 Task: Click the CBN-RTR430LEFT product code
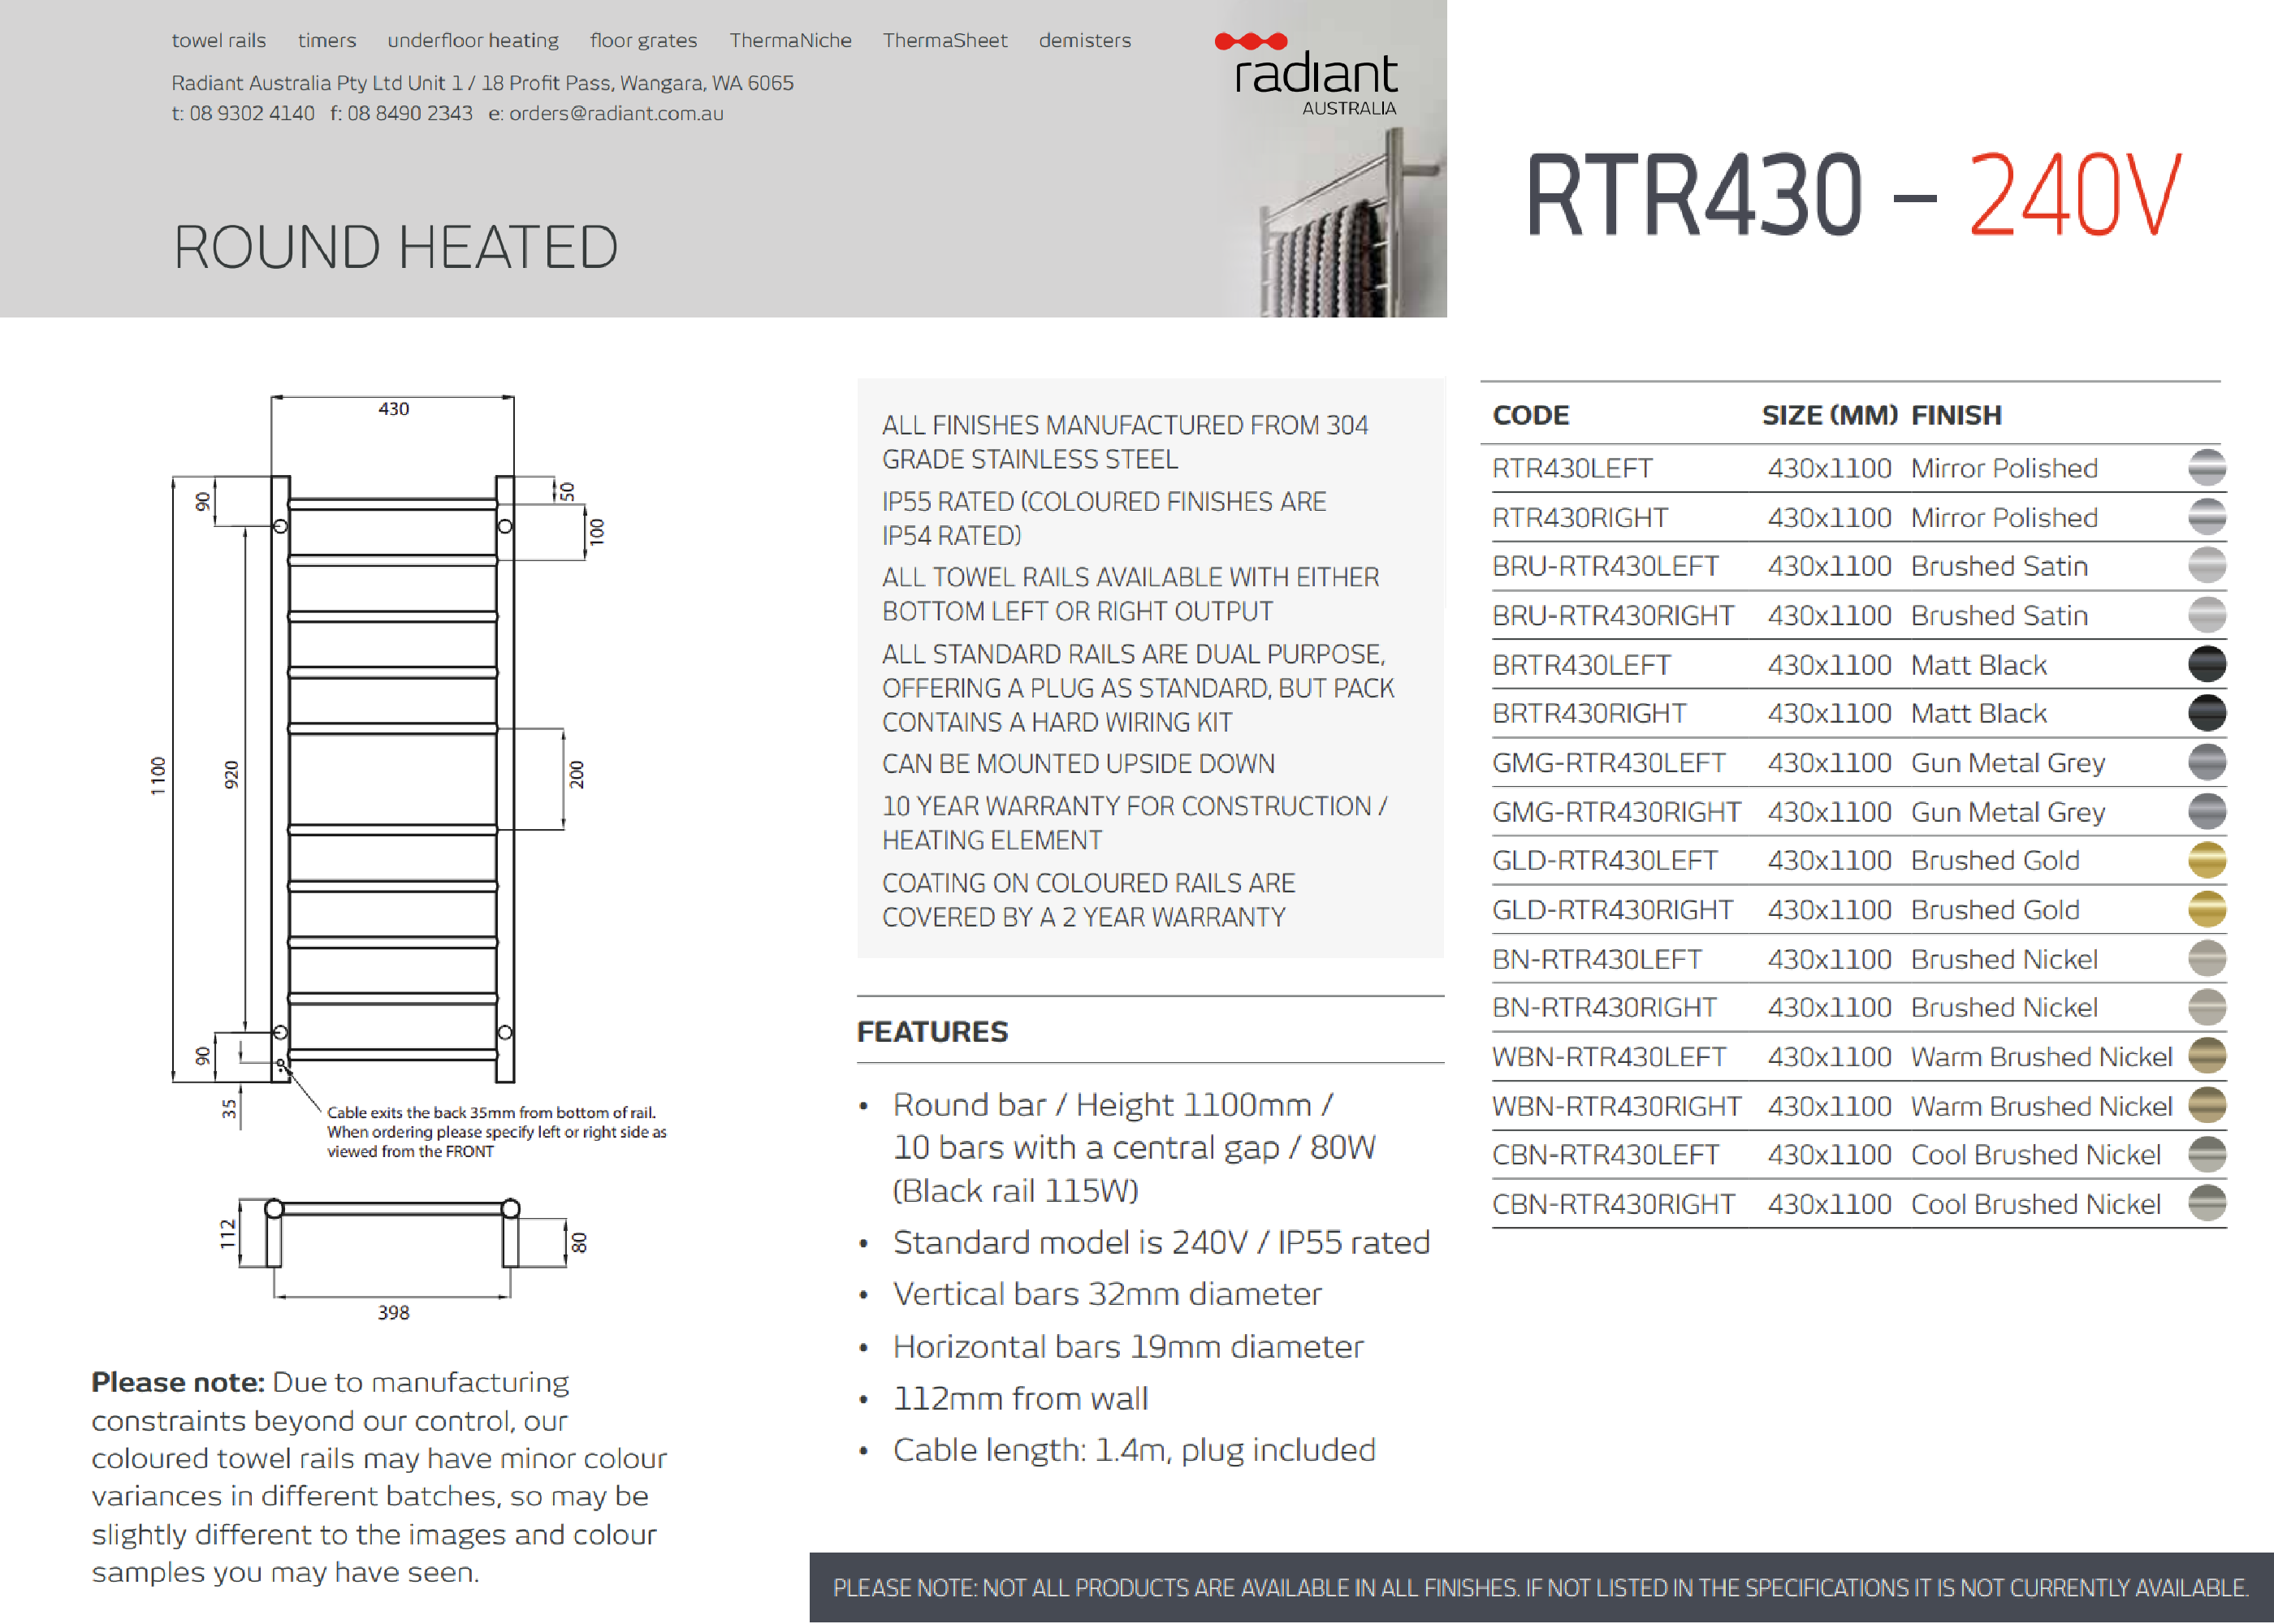pyautogui.click(x=1604, y=1155)
